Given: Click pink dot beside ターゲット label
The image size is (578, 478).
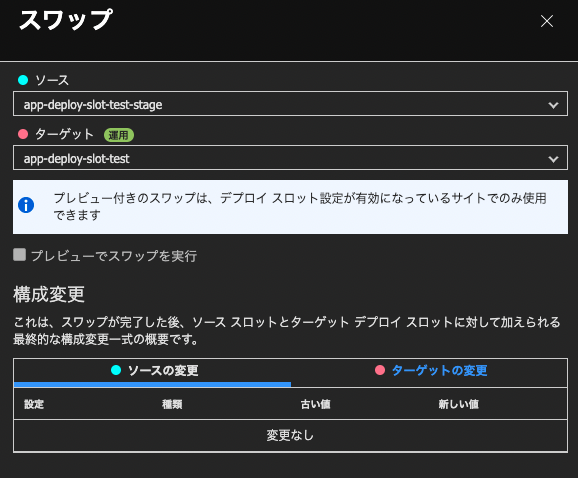Looking at the screenshot, I should click(x=23, y=134).
